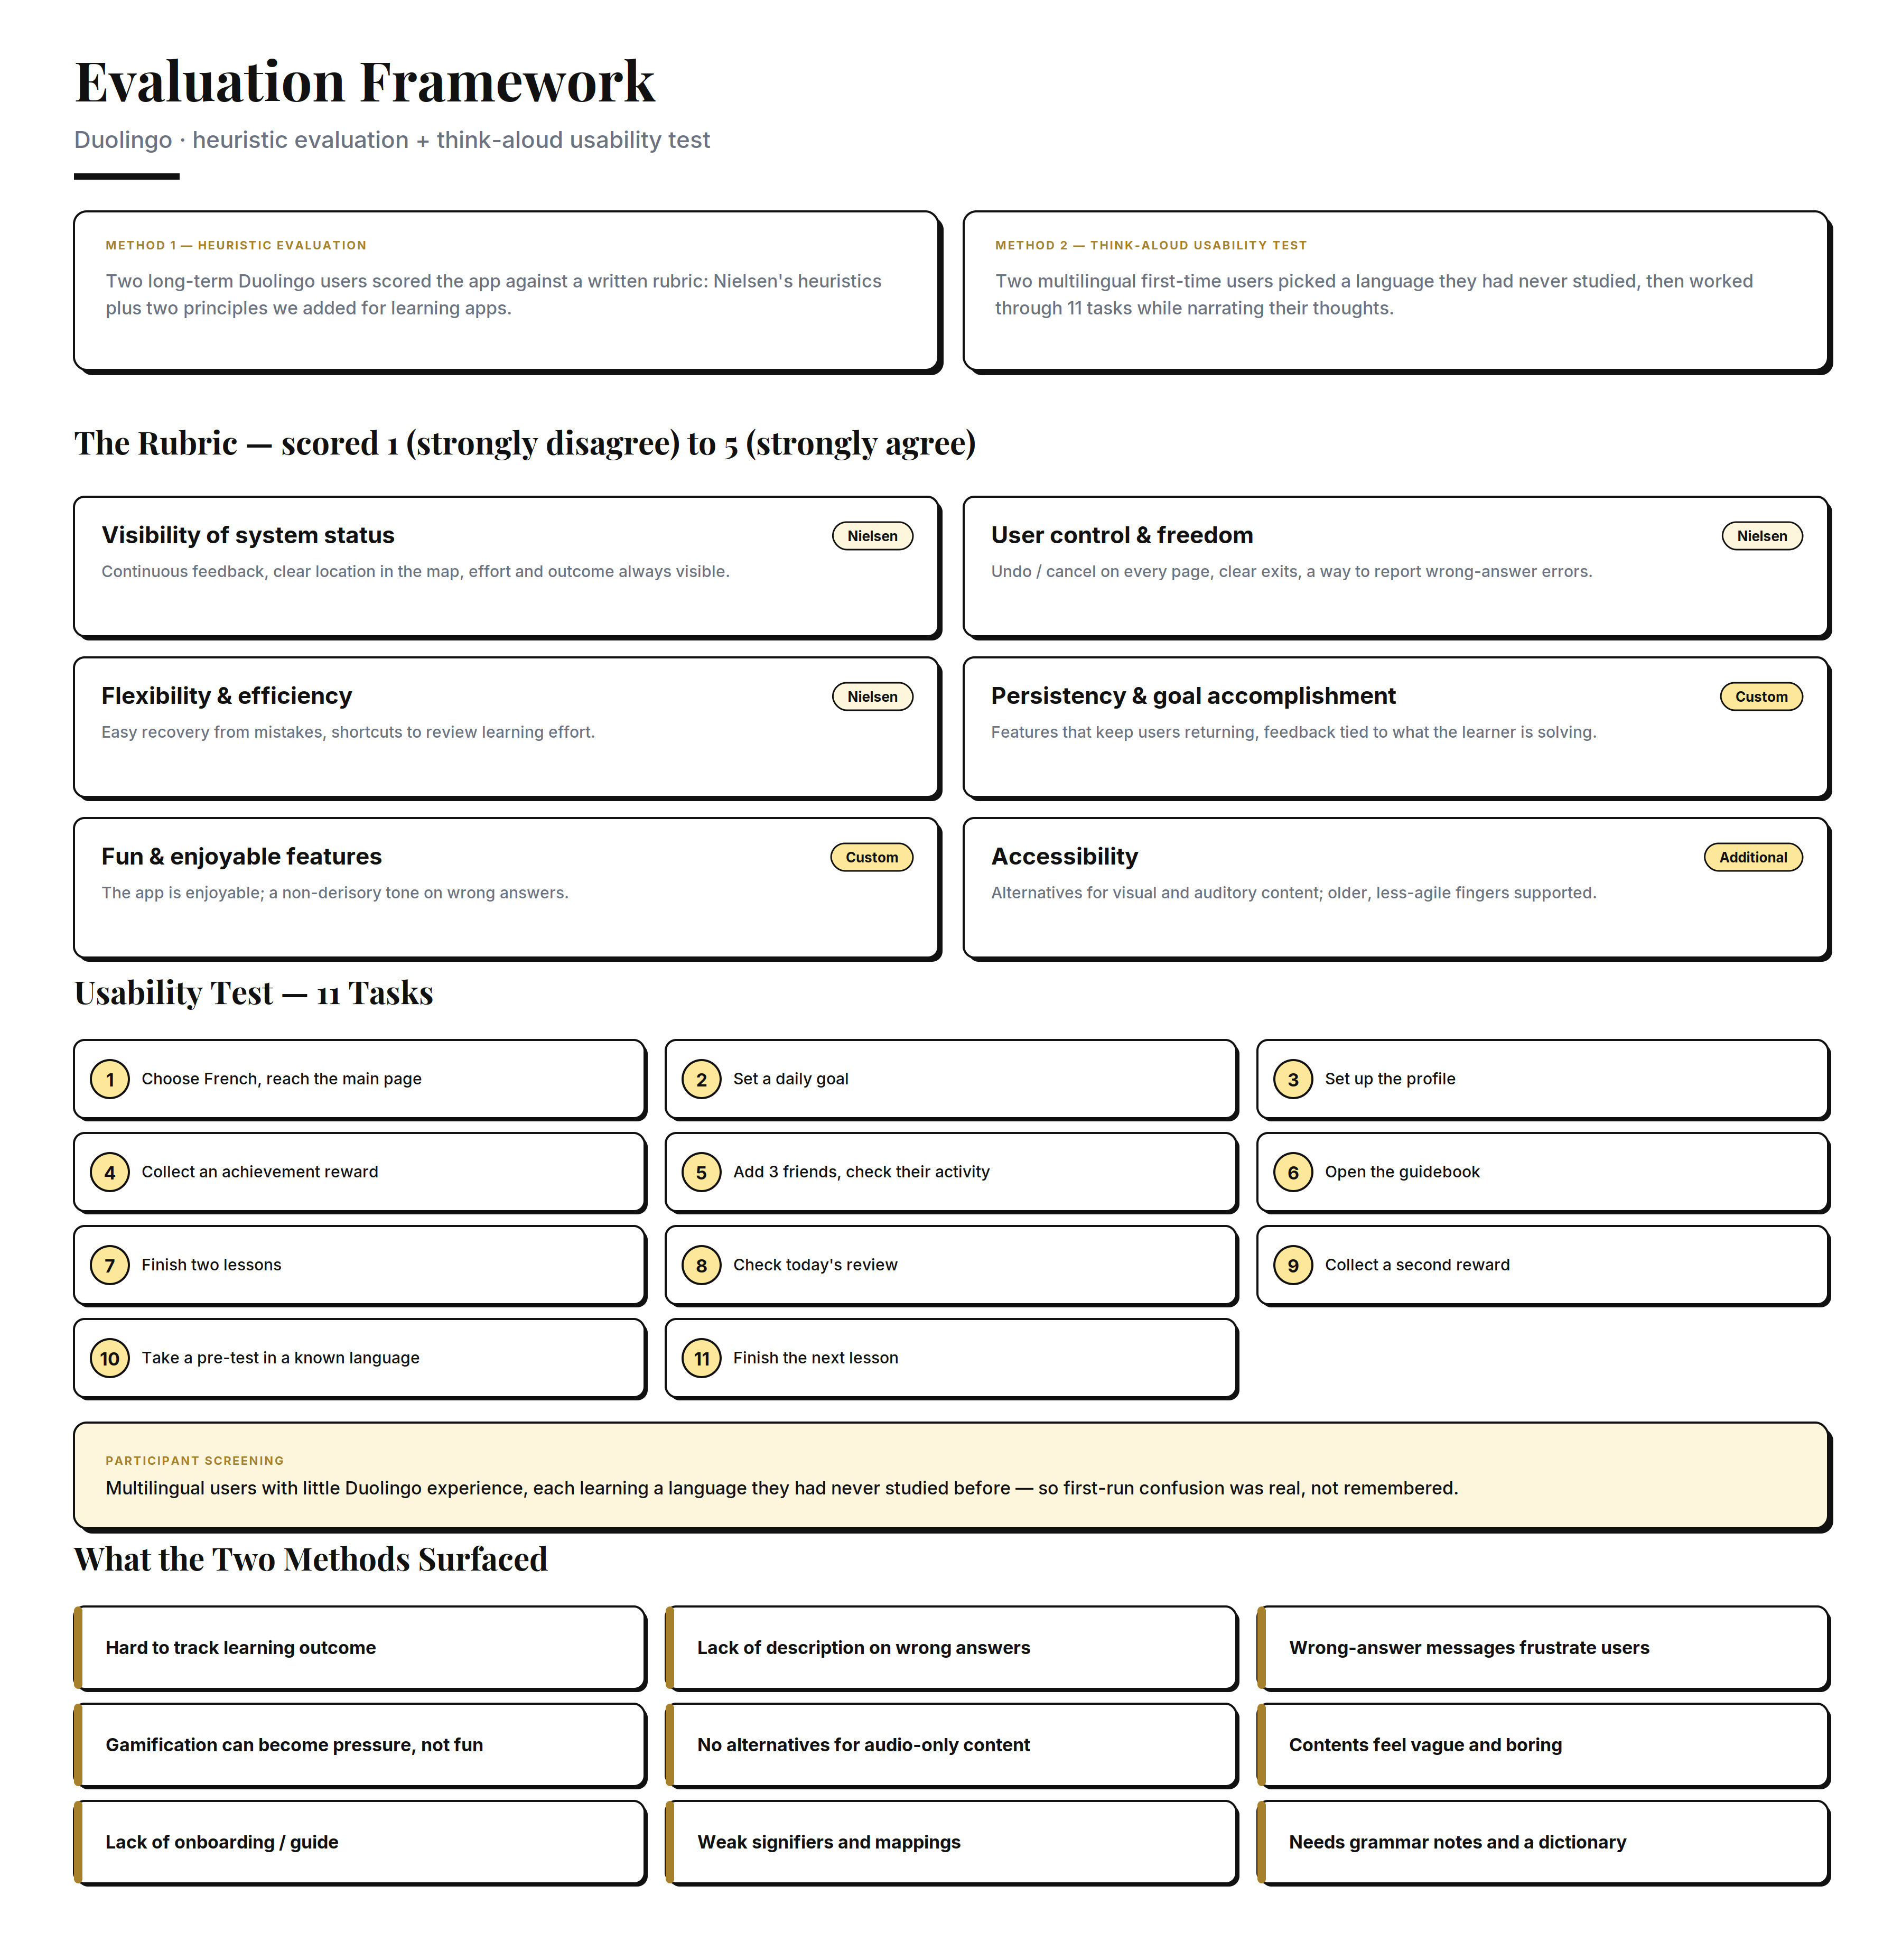The height and width of the screenshot is (1960, 1902).
Task: Click the 'Visibility of system status' heading
Action: click(248, 536)
